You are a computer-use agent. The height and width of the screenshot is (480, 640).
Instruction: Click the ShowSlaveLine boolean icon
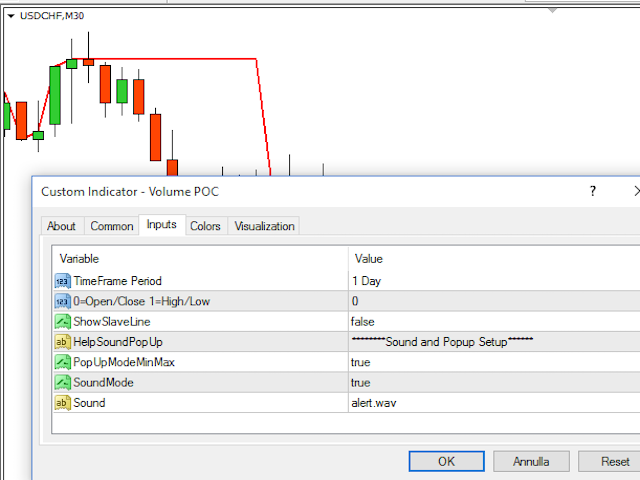point(62,322)
